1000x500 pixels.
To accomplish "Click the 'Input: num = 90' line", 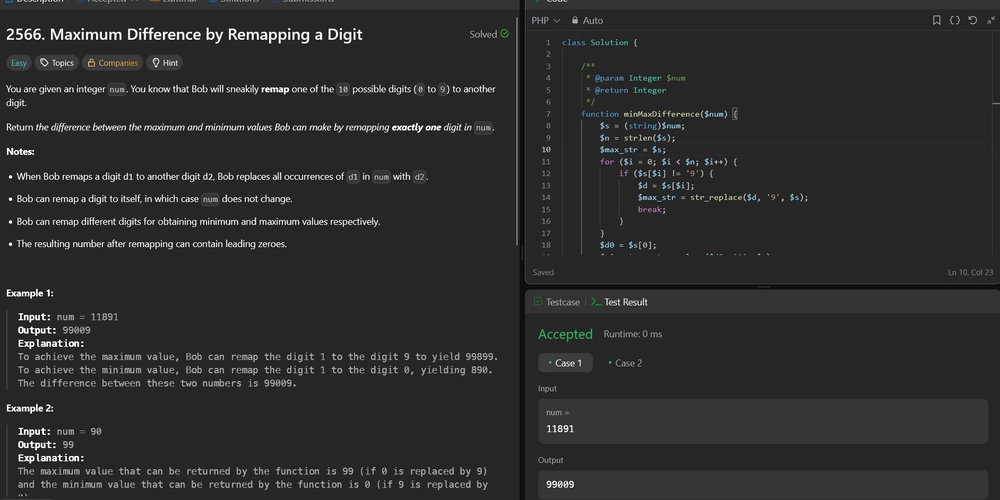I will (x=60, y=432).
